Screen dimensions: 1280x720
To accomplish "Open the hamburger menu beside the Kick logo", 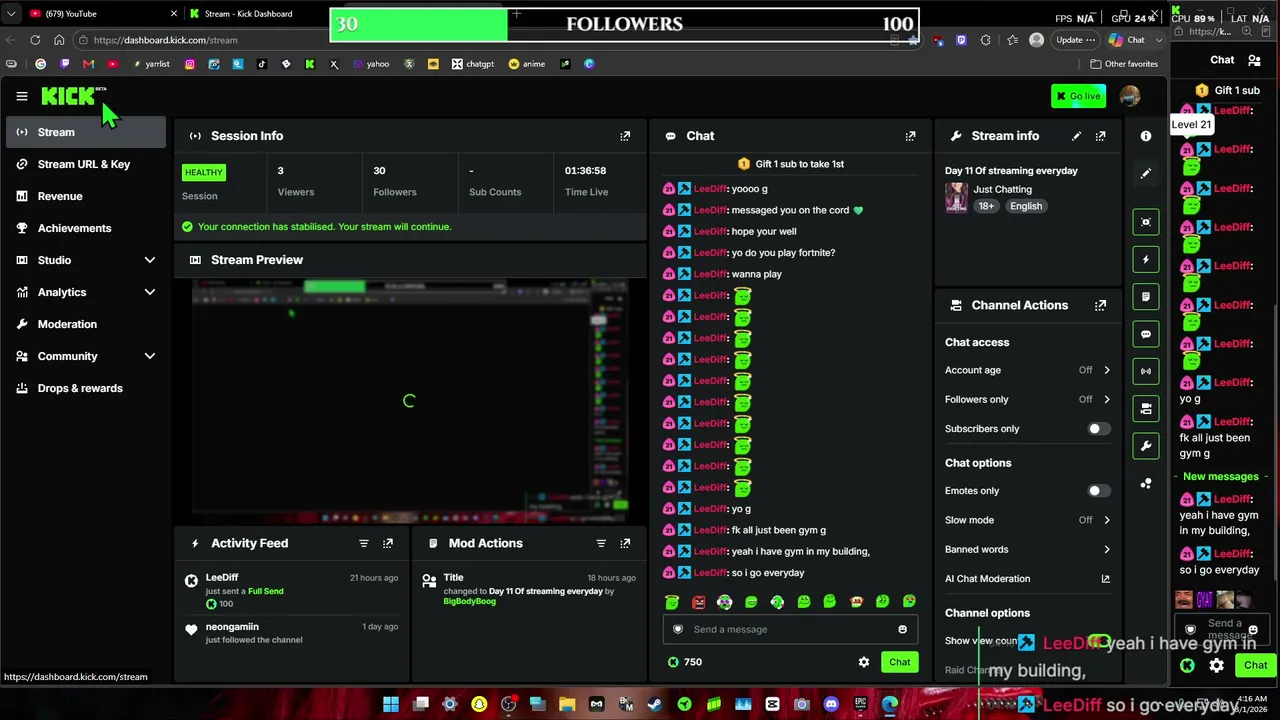I will coord(22,96).
